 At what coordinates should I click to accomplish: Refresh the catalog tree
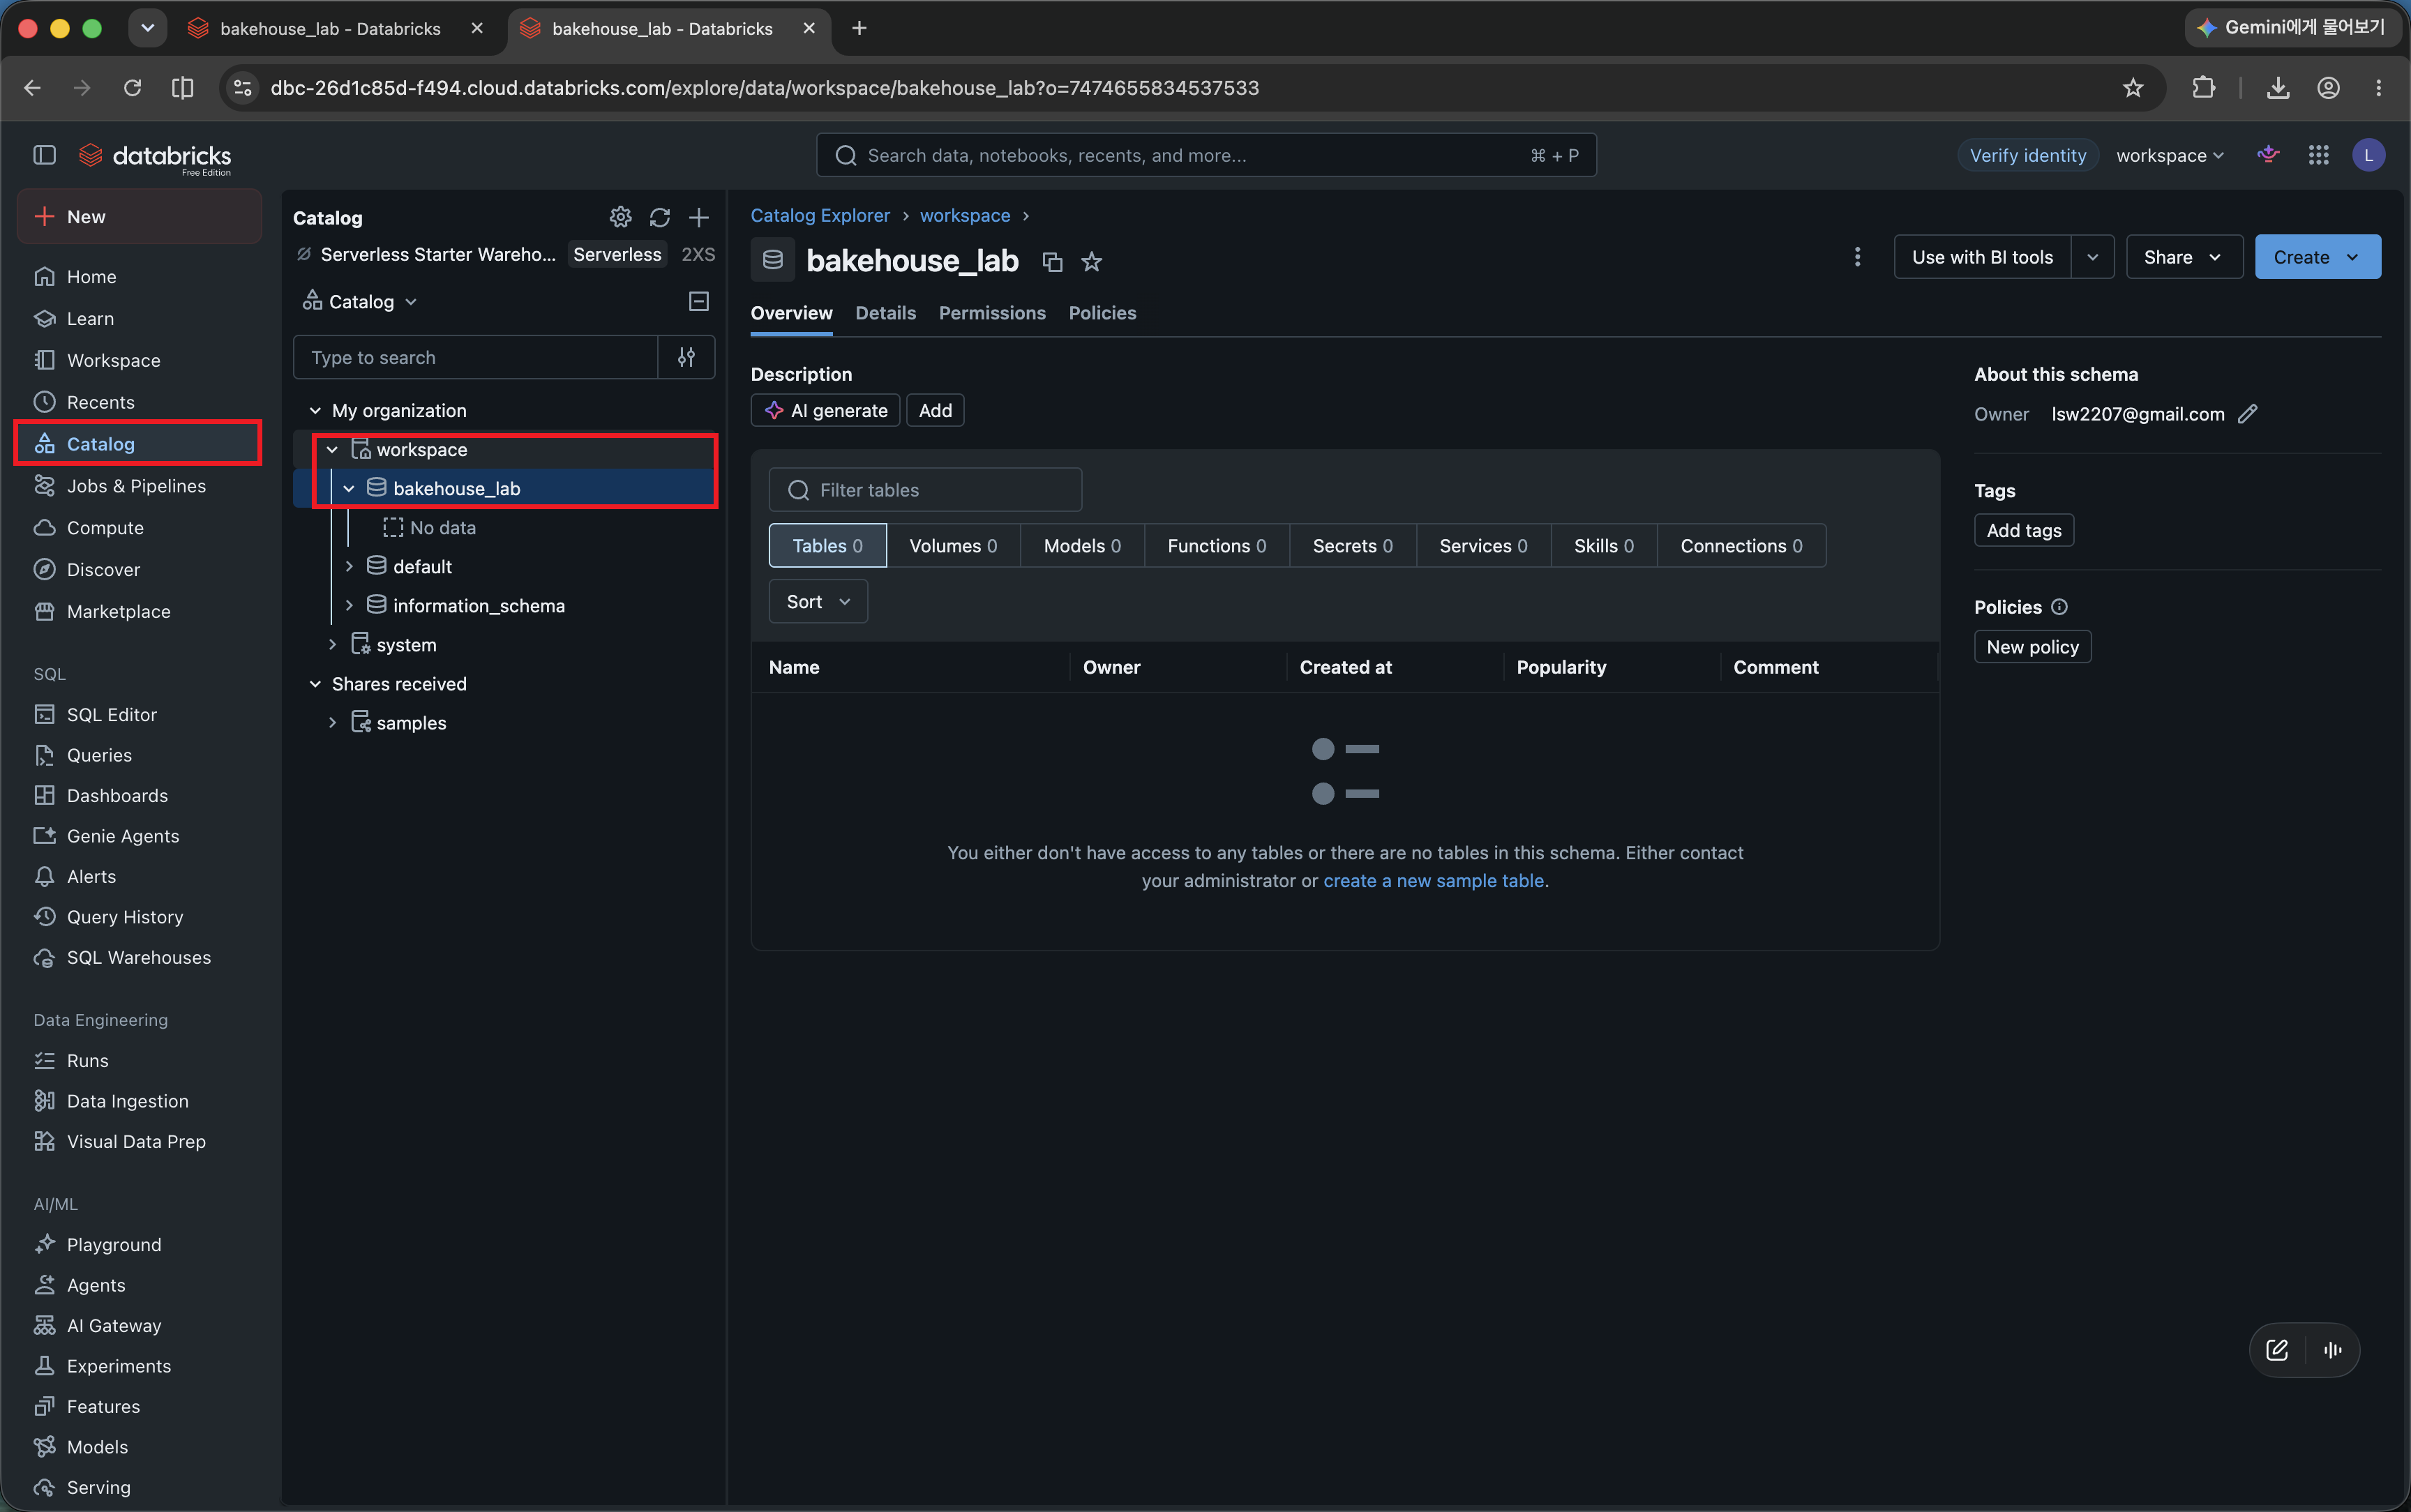pos(660,217)
